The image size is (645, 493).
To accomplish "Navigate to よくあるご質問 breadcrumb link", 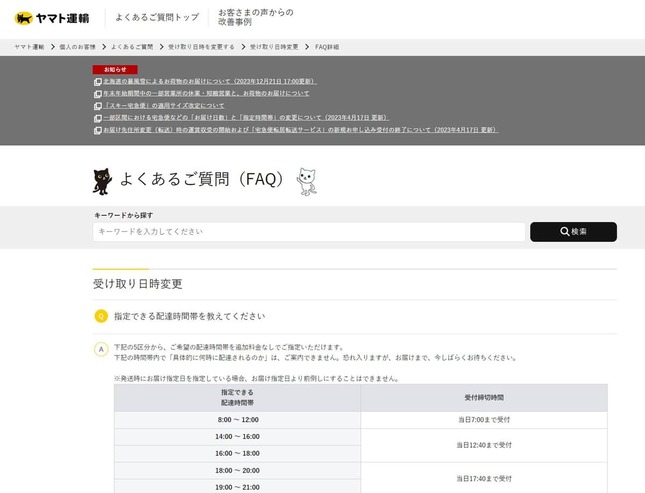I will click(132, 47).
